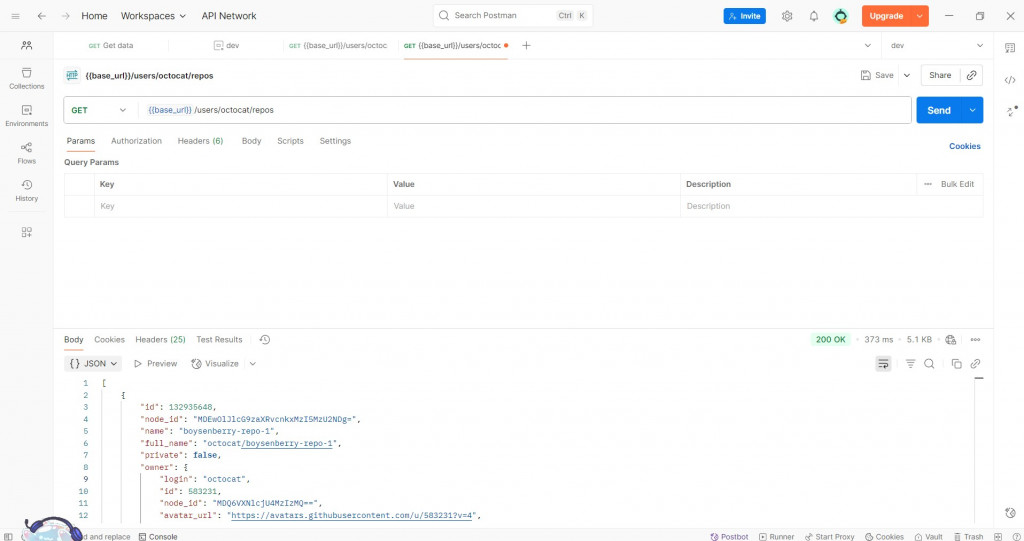1024x541 pixels.
Task: Open the response history clock icon
Action: coord(264,339)
